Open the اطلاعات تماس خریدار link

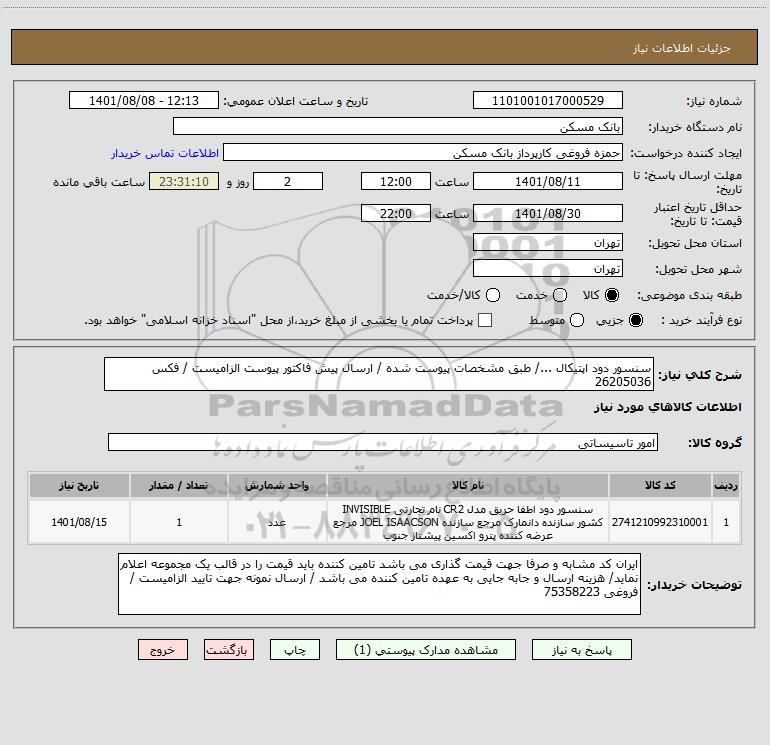click(165, 153)
